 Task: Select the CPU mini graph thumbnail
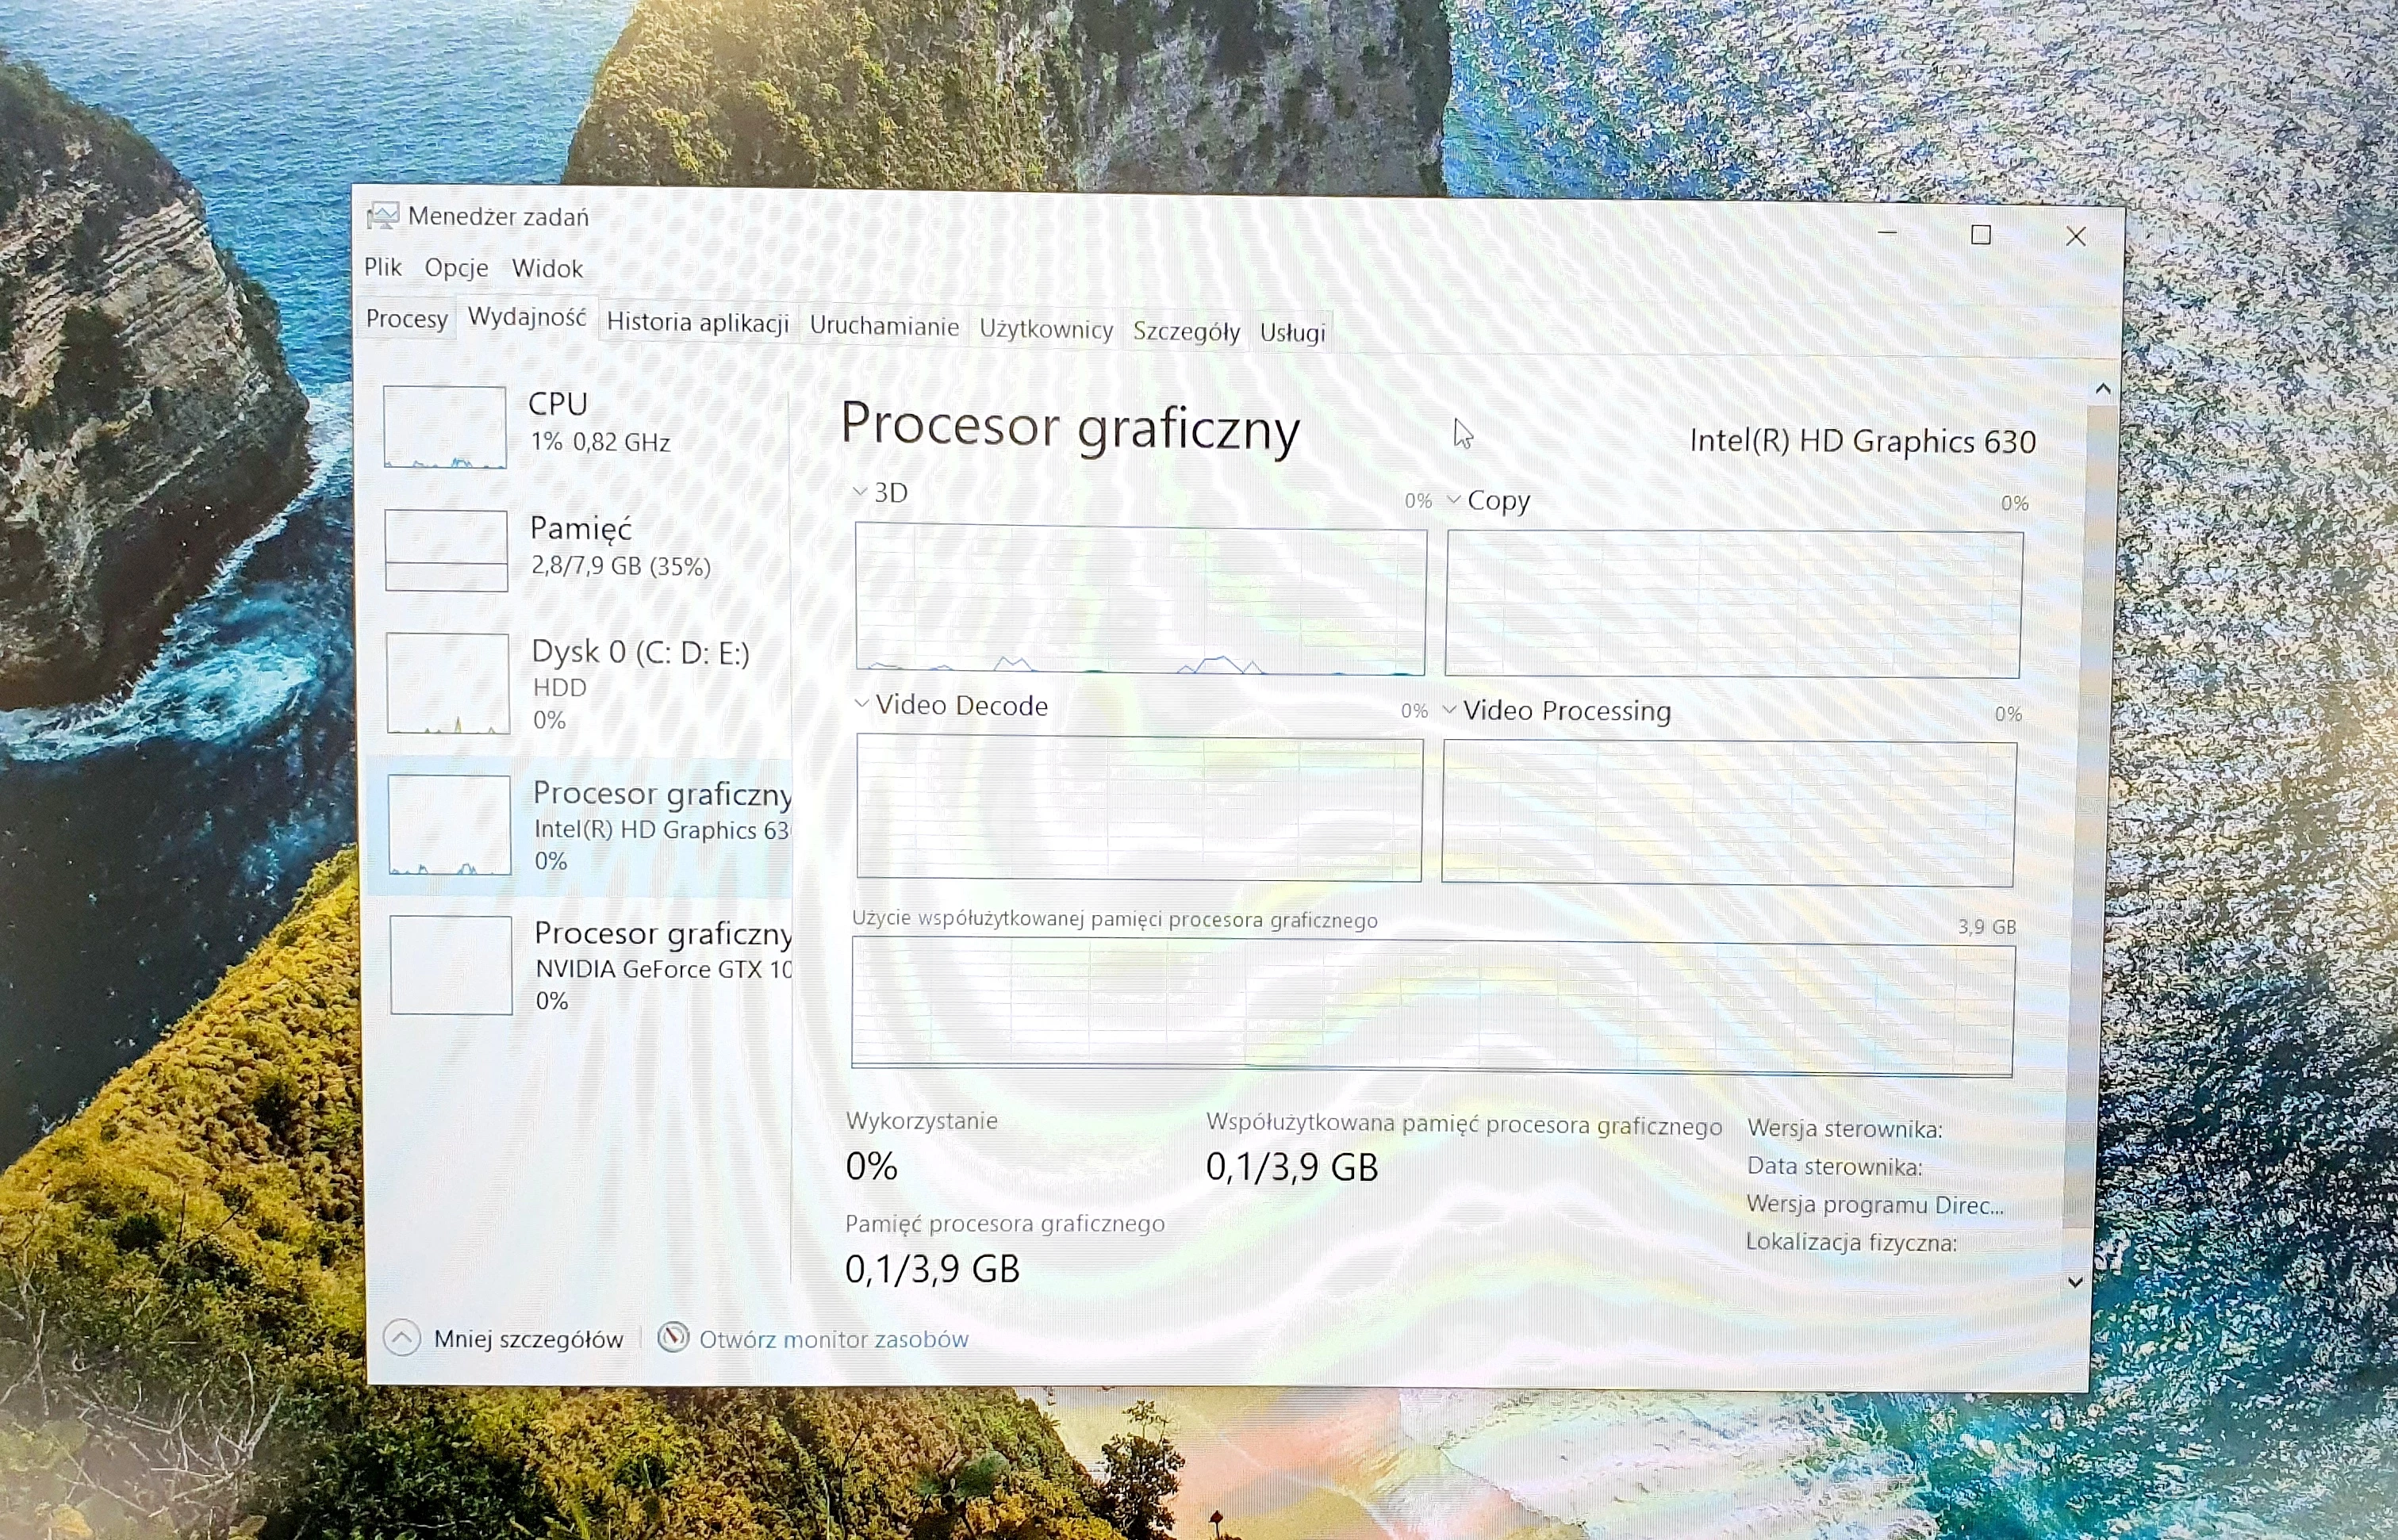click(x=445, y=427)
